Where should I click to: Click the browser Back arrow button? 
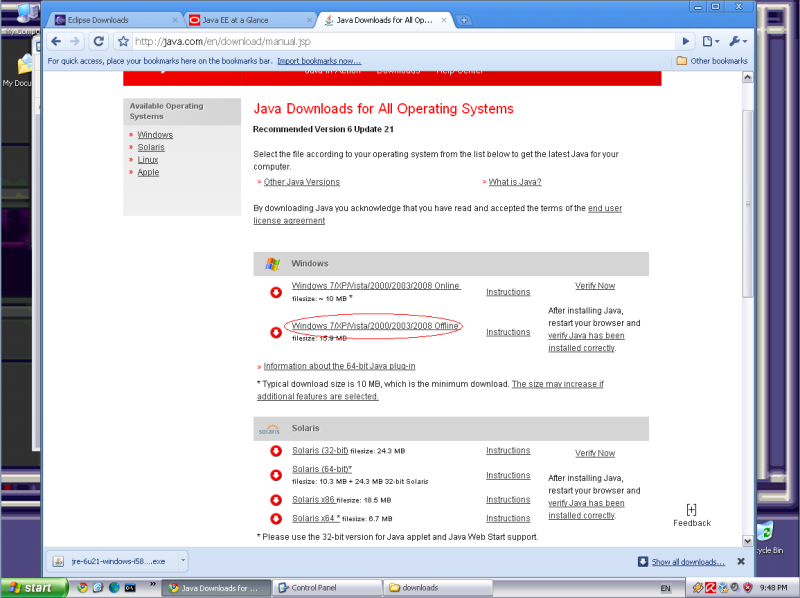click(x=56, y=41)
